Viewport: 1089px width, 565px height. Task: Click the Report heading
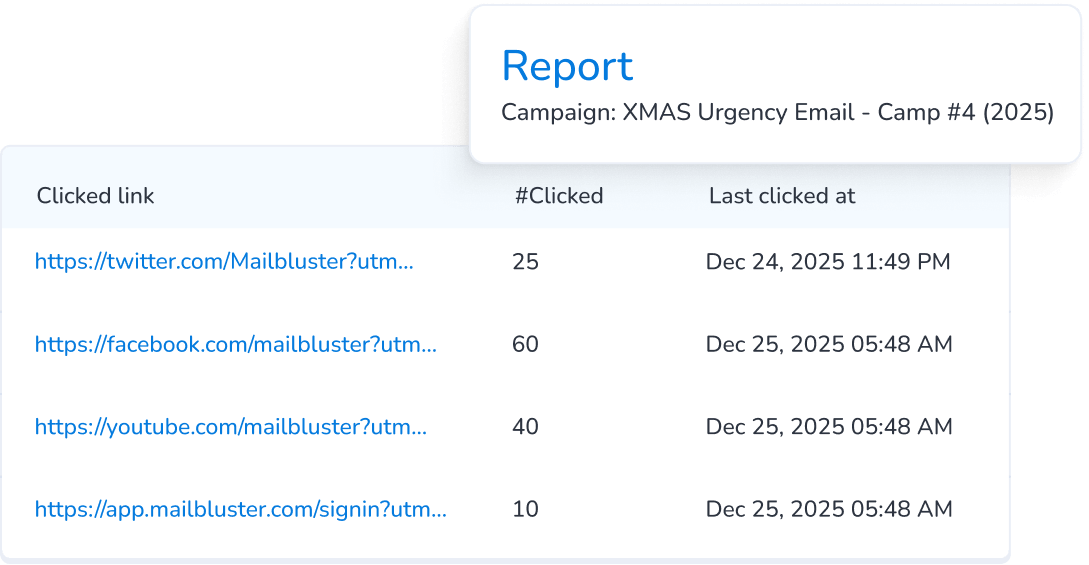pyautogui.click(x=567, y=66)
